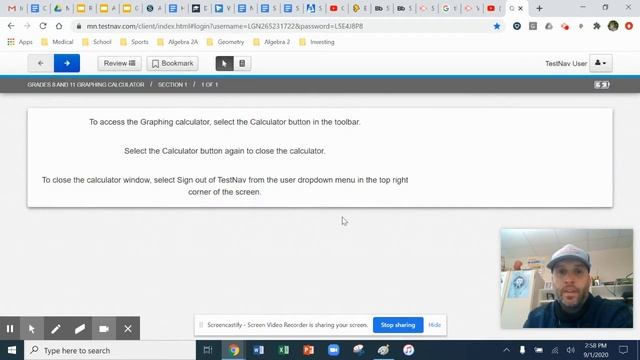Toggle full-width view icon in gray bar
The width and height of the screenshot is (640, 360).
(x=602, y=84)
